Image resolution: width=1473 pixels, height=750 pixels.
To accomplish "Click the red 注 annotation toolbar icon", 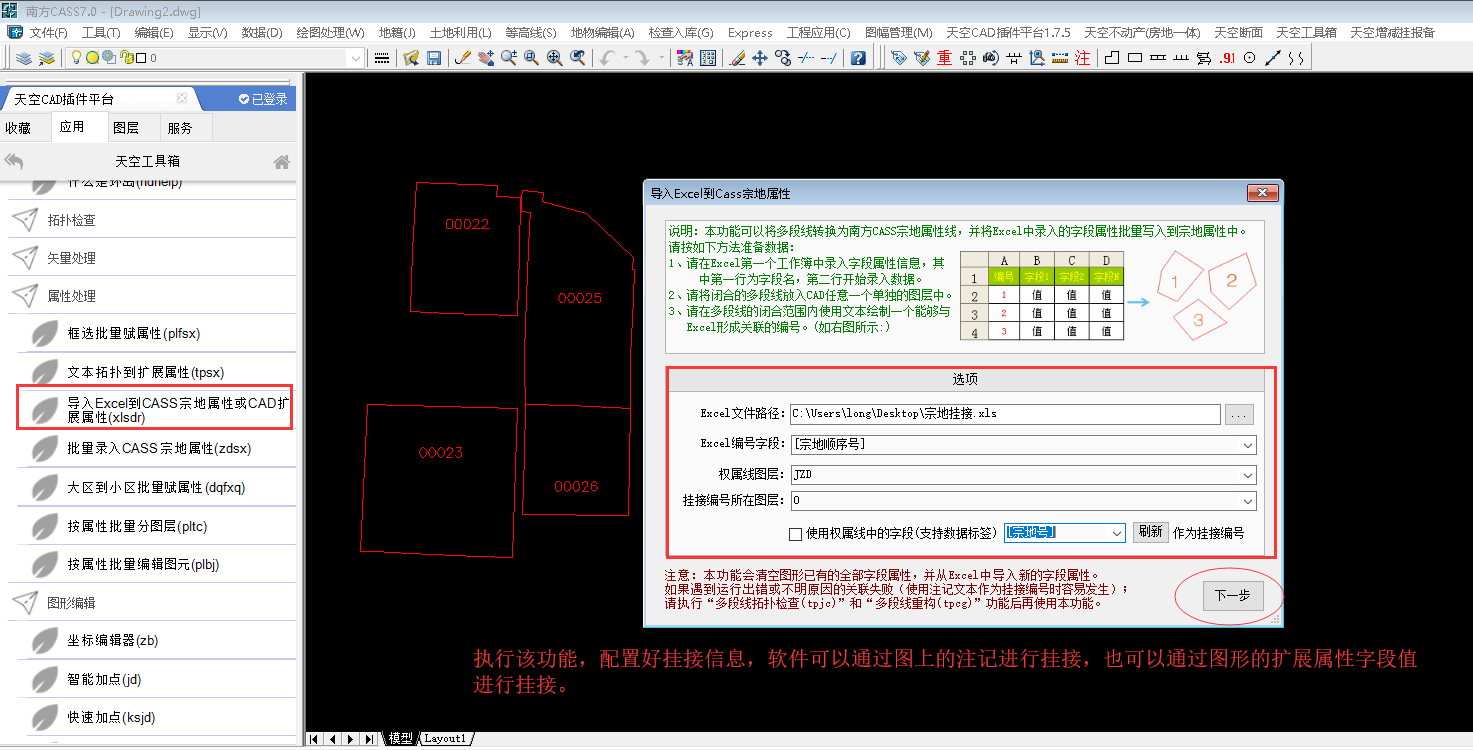I will (1082, 58).
